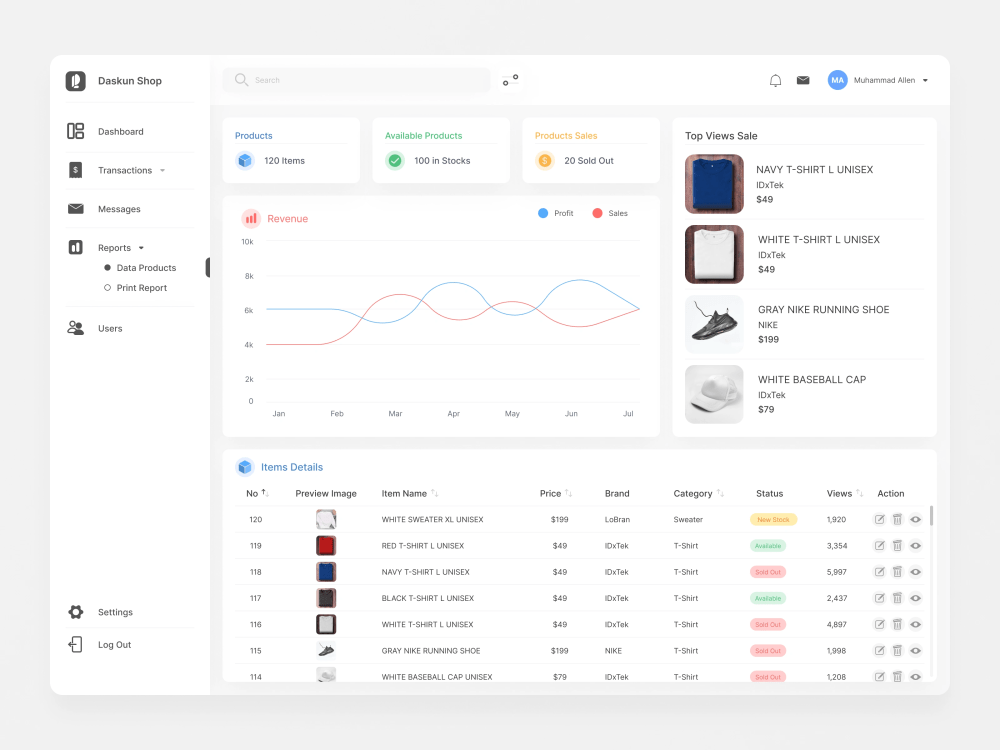
Task: Click the Items Details cube icon
Action: click(245, 467)
